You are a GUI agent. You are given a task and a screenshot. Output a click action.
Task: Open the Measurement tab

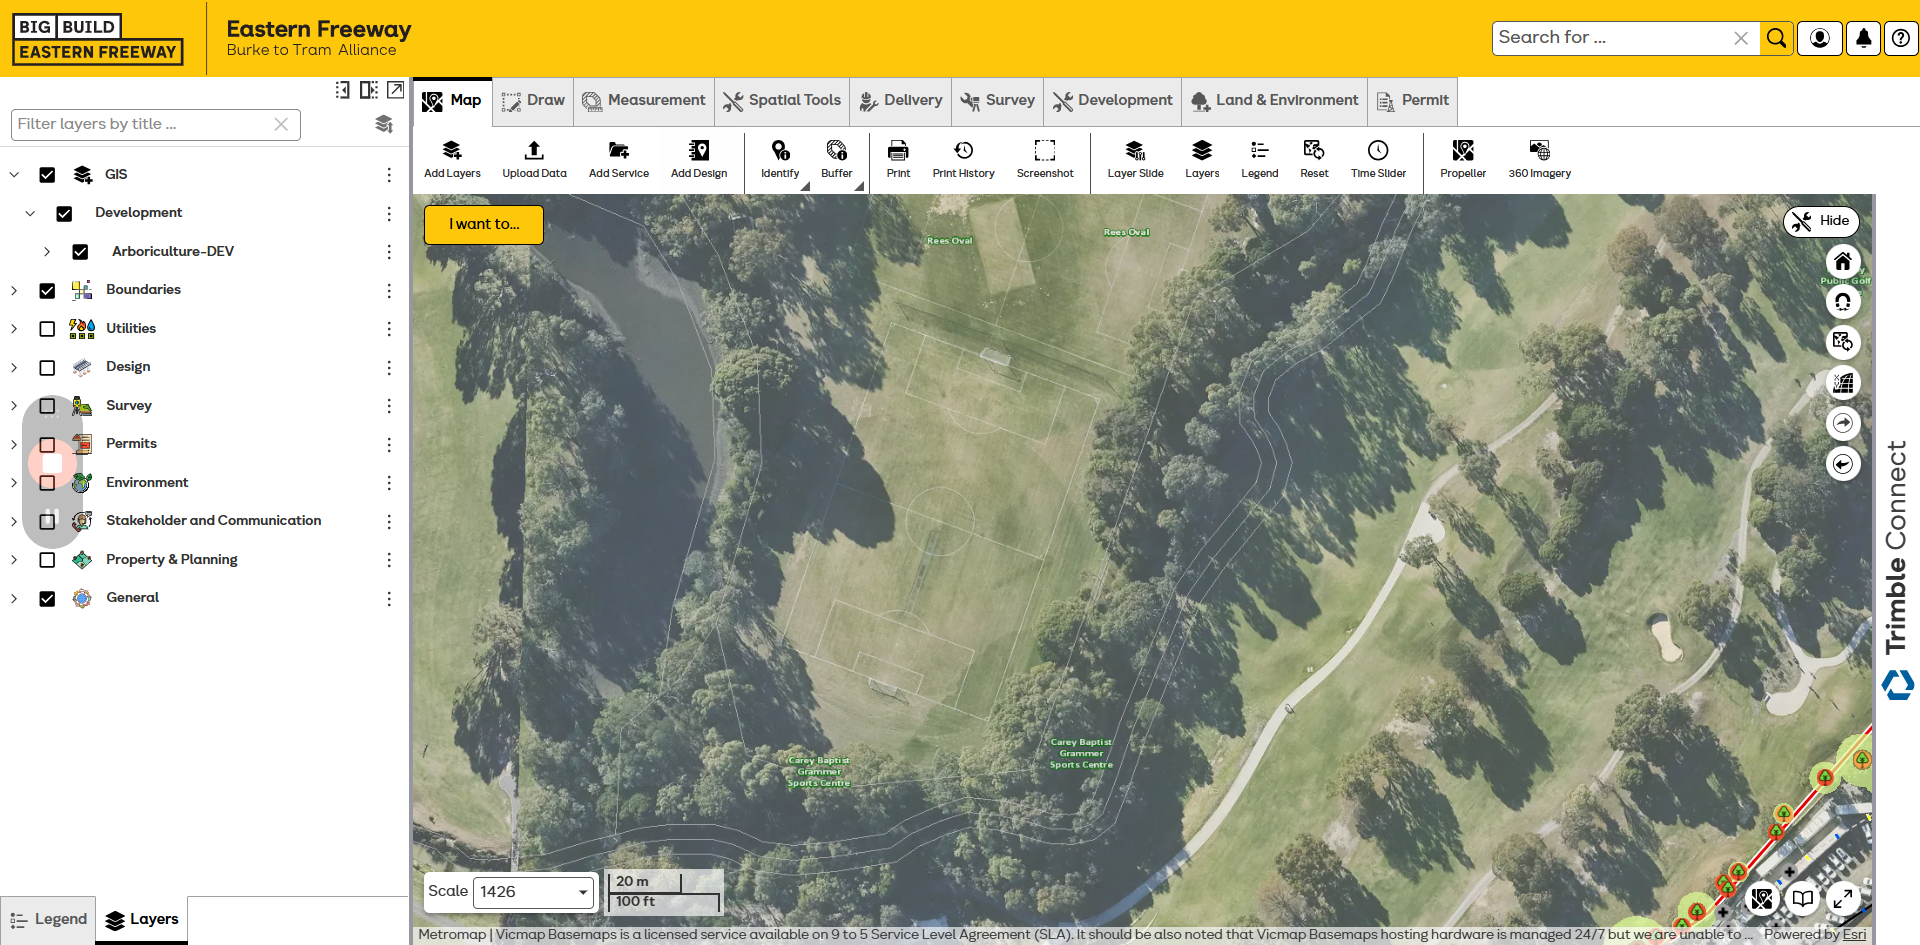pos(644,101)
